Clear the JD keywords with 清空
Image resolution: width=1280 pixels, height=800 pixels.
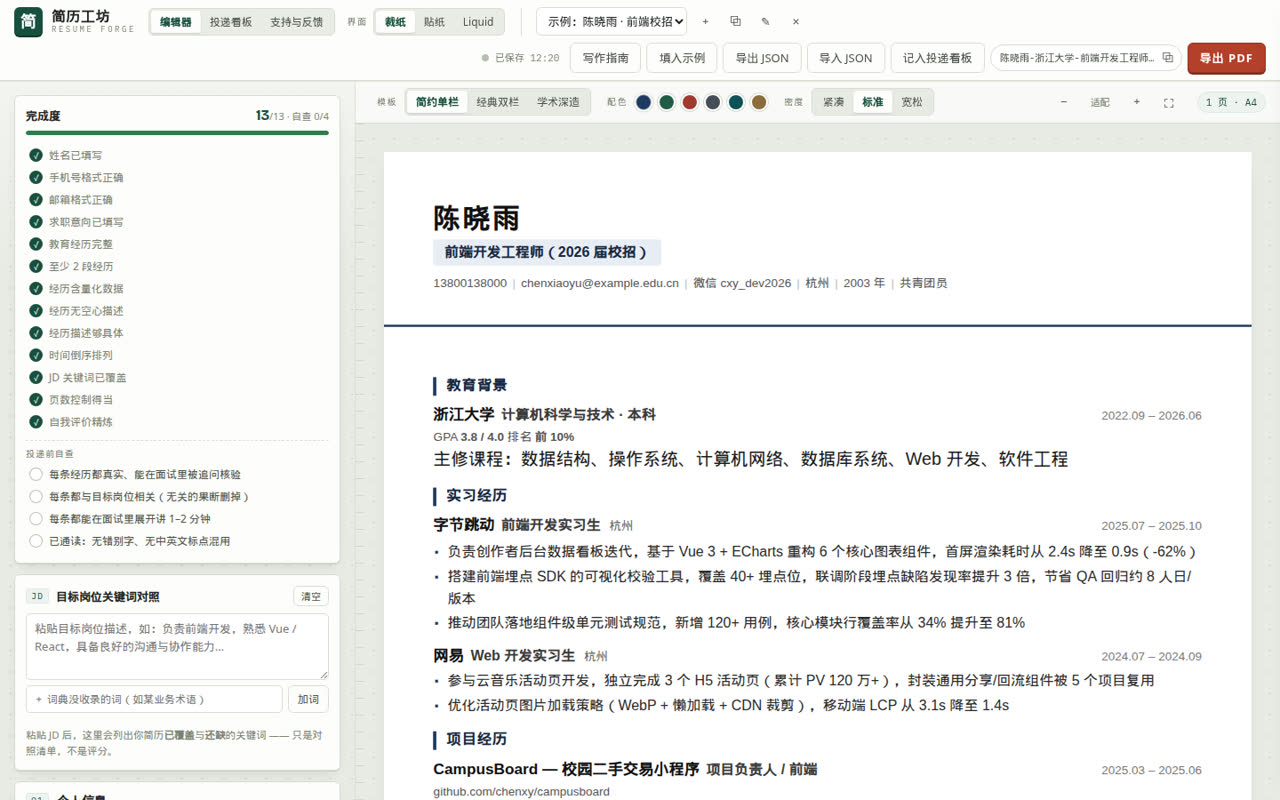311,597
